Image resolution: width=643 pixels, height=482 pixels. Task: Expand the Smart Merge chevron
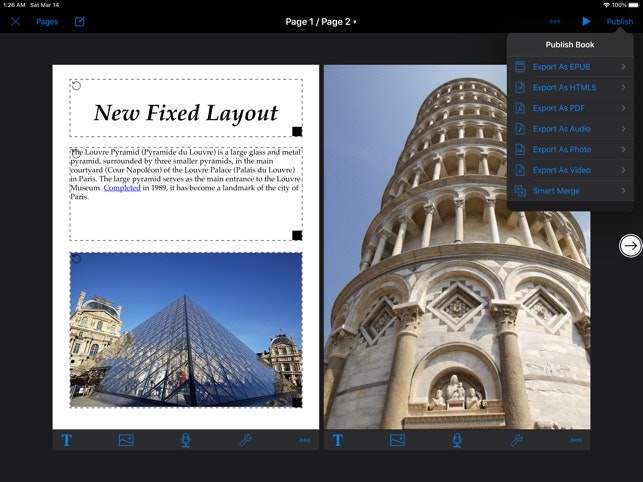(623, 191)
